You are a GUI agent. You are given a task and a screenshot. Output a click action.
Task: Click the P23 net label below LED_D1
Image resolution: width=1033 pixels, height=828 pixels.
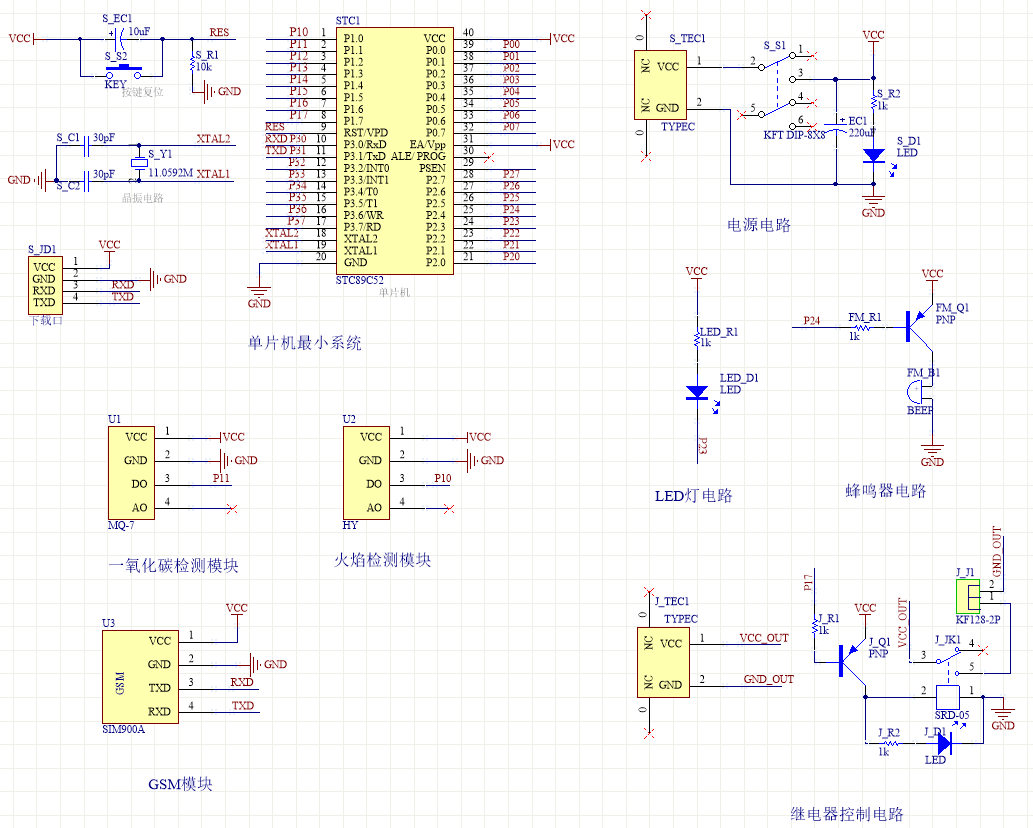[702, 446]
